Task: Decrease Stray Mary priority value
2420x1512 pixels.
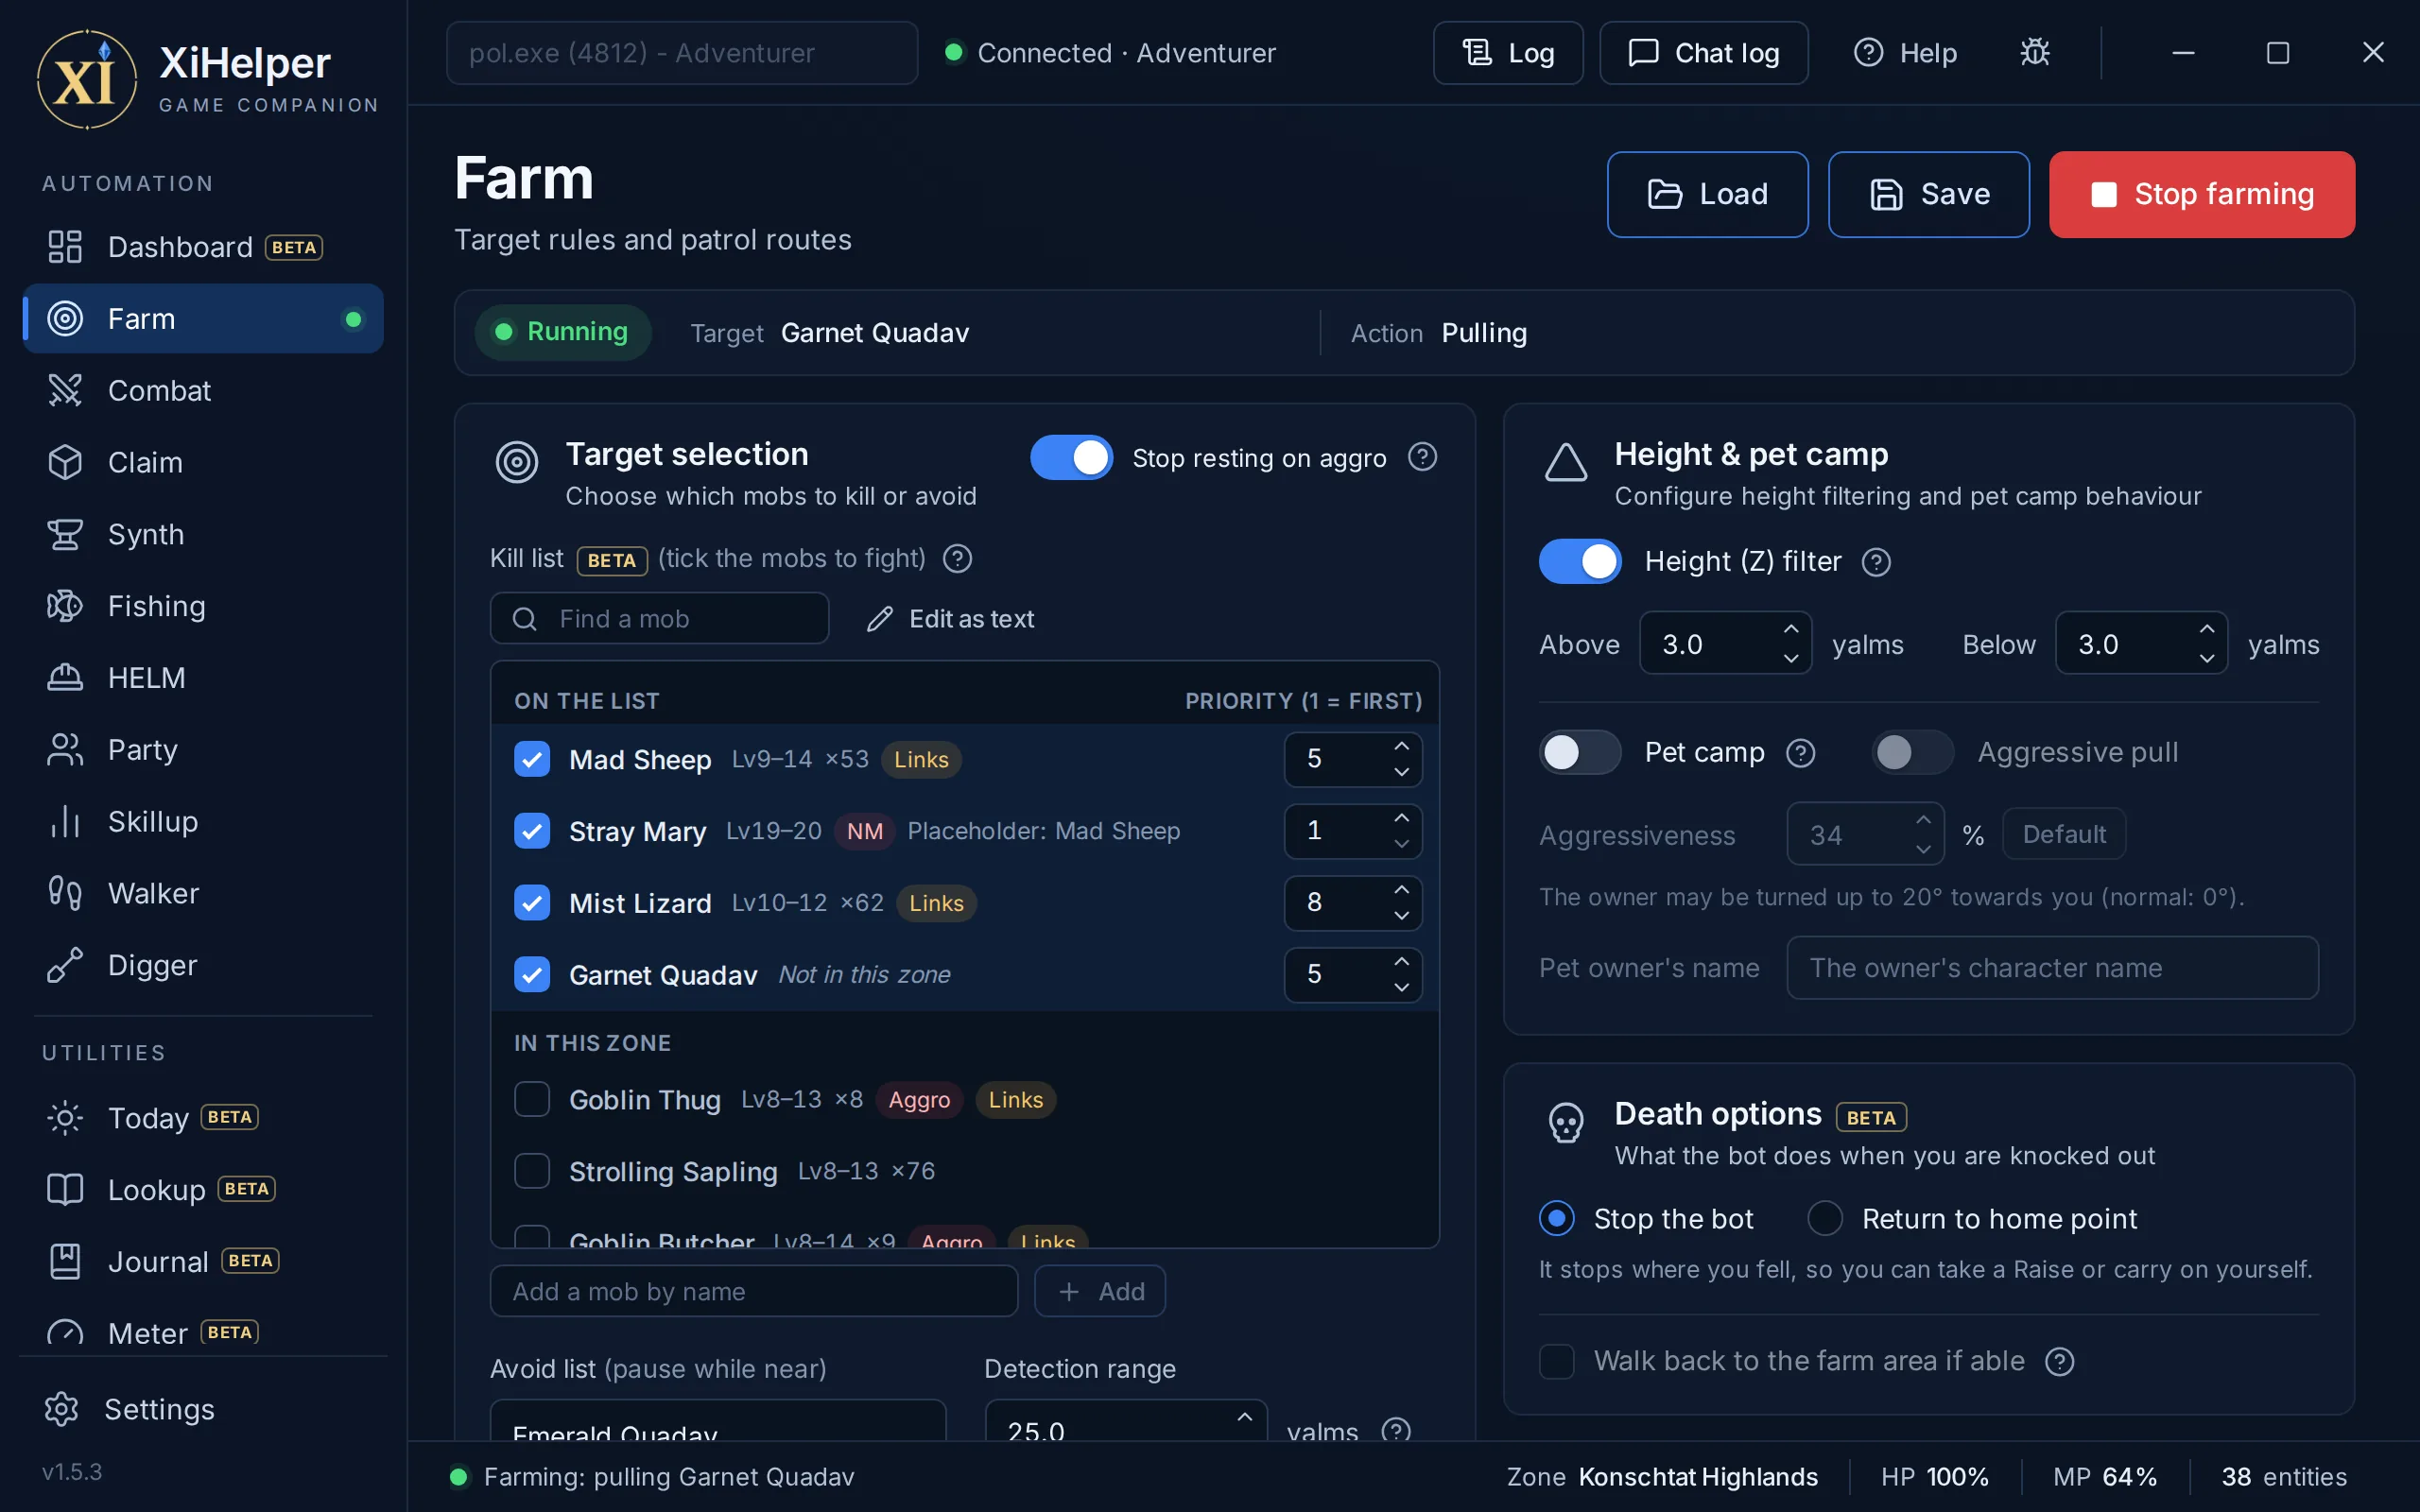Action: pos(1401,844)
